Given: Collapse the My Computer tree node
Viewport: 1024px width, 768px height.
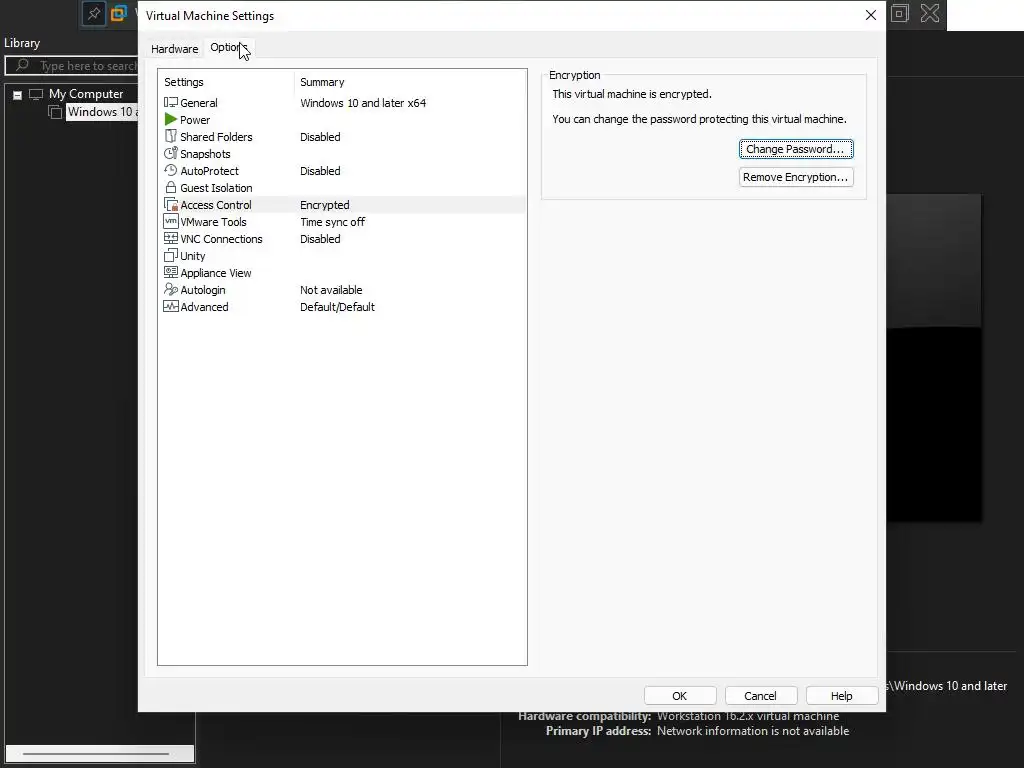Looking at the screenshot, I should [x=18, y=95].
